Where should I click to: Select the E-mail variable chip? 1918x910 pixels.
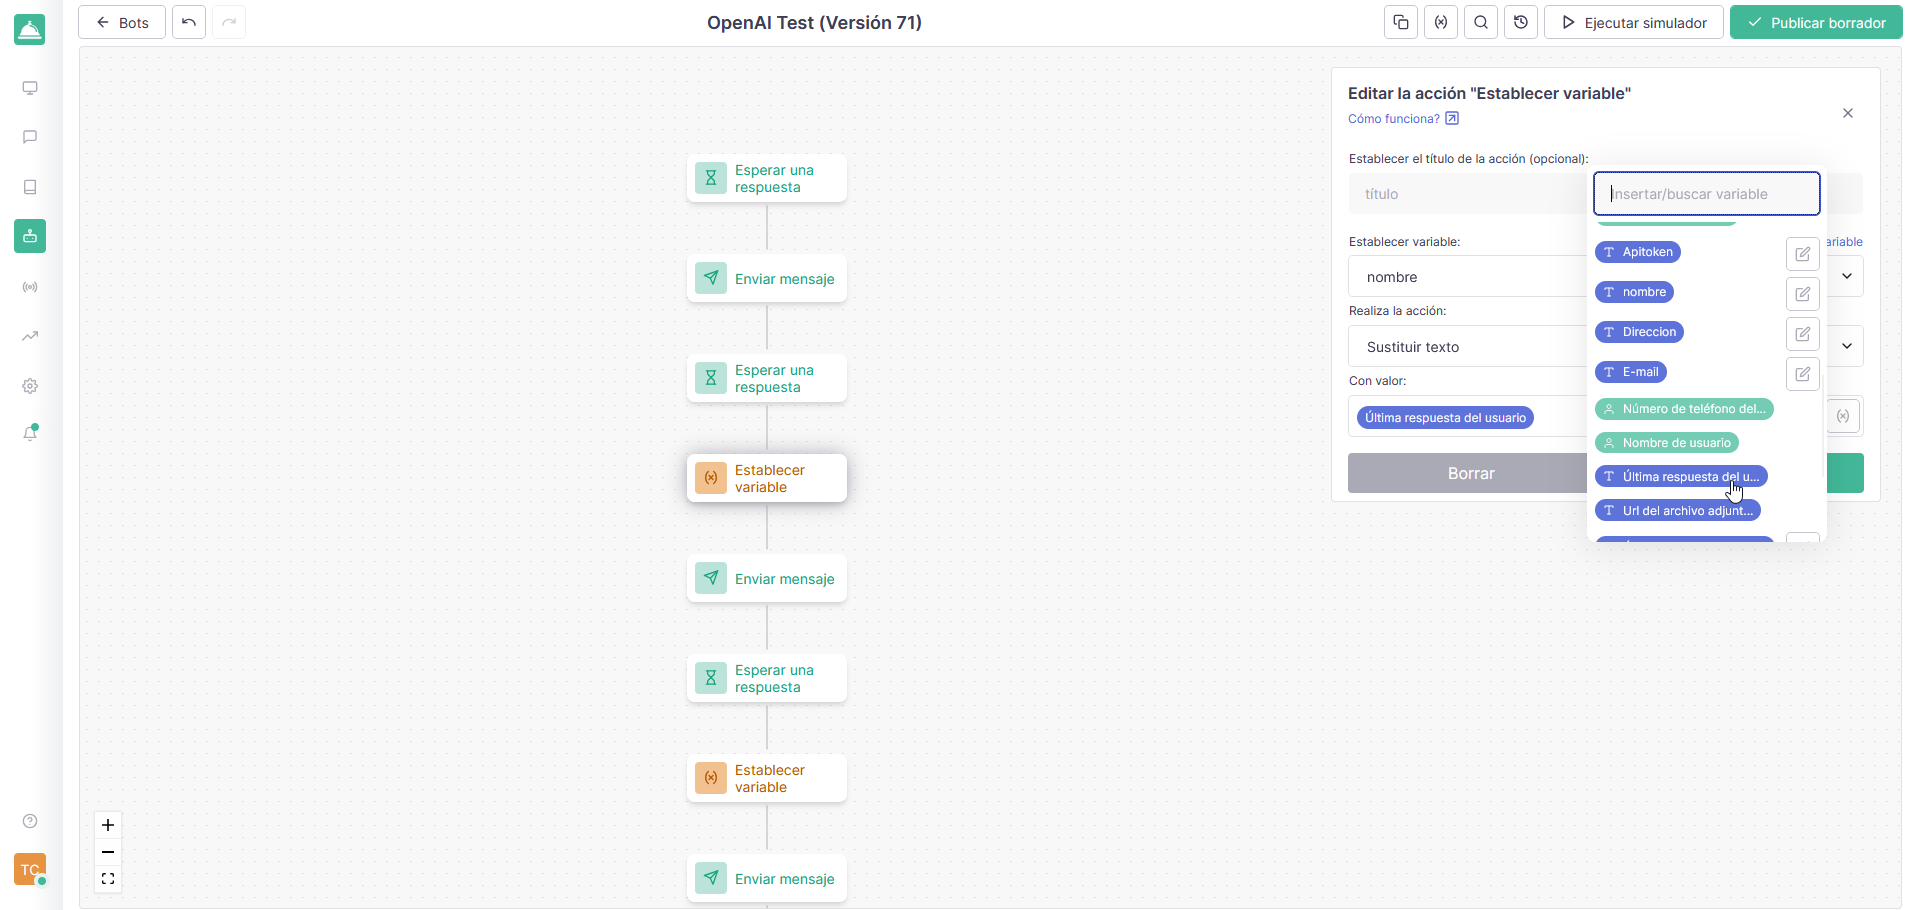click(1631, 372)
